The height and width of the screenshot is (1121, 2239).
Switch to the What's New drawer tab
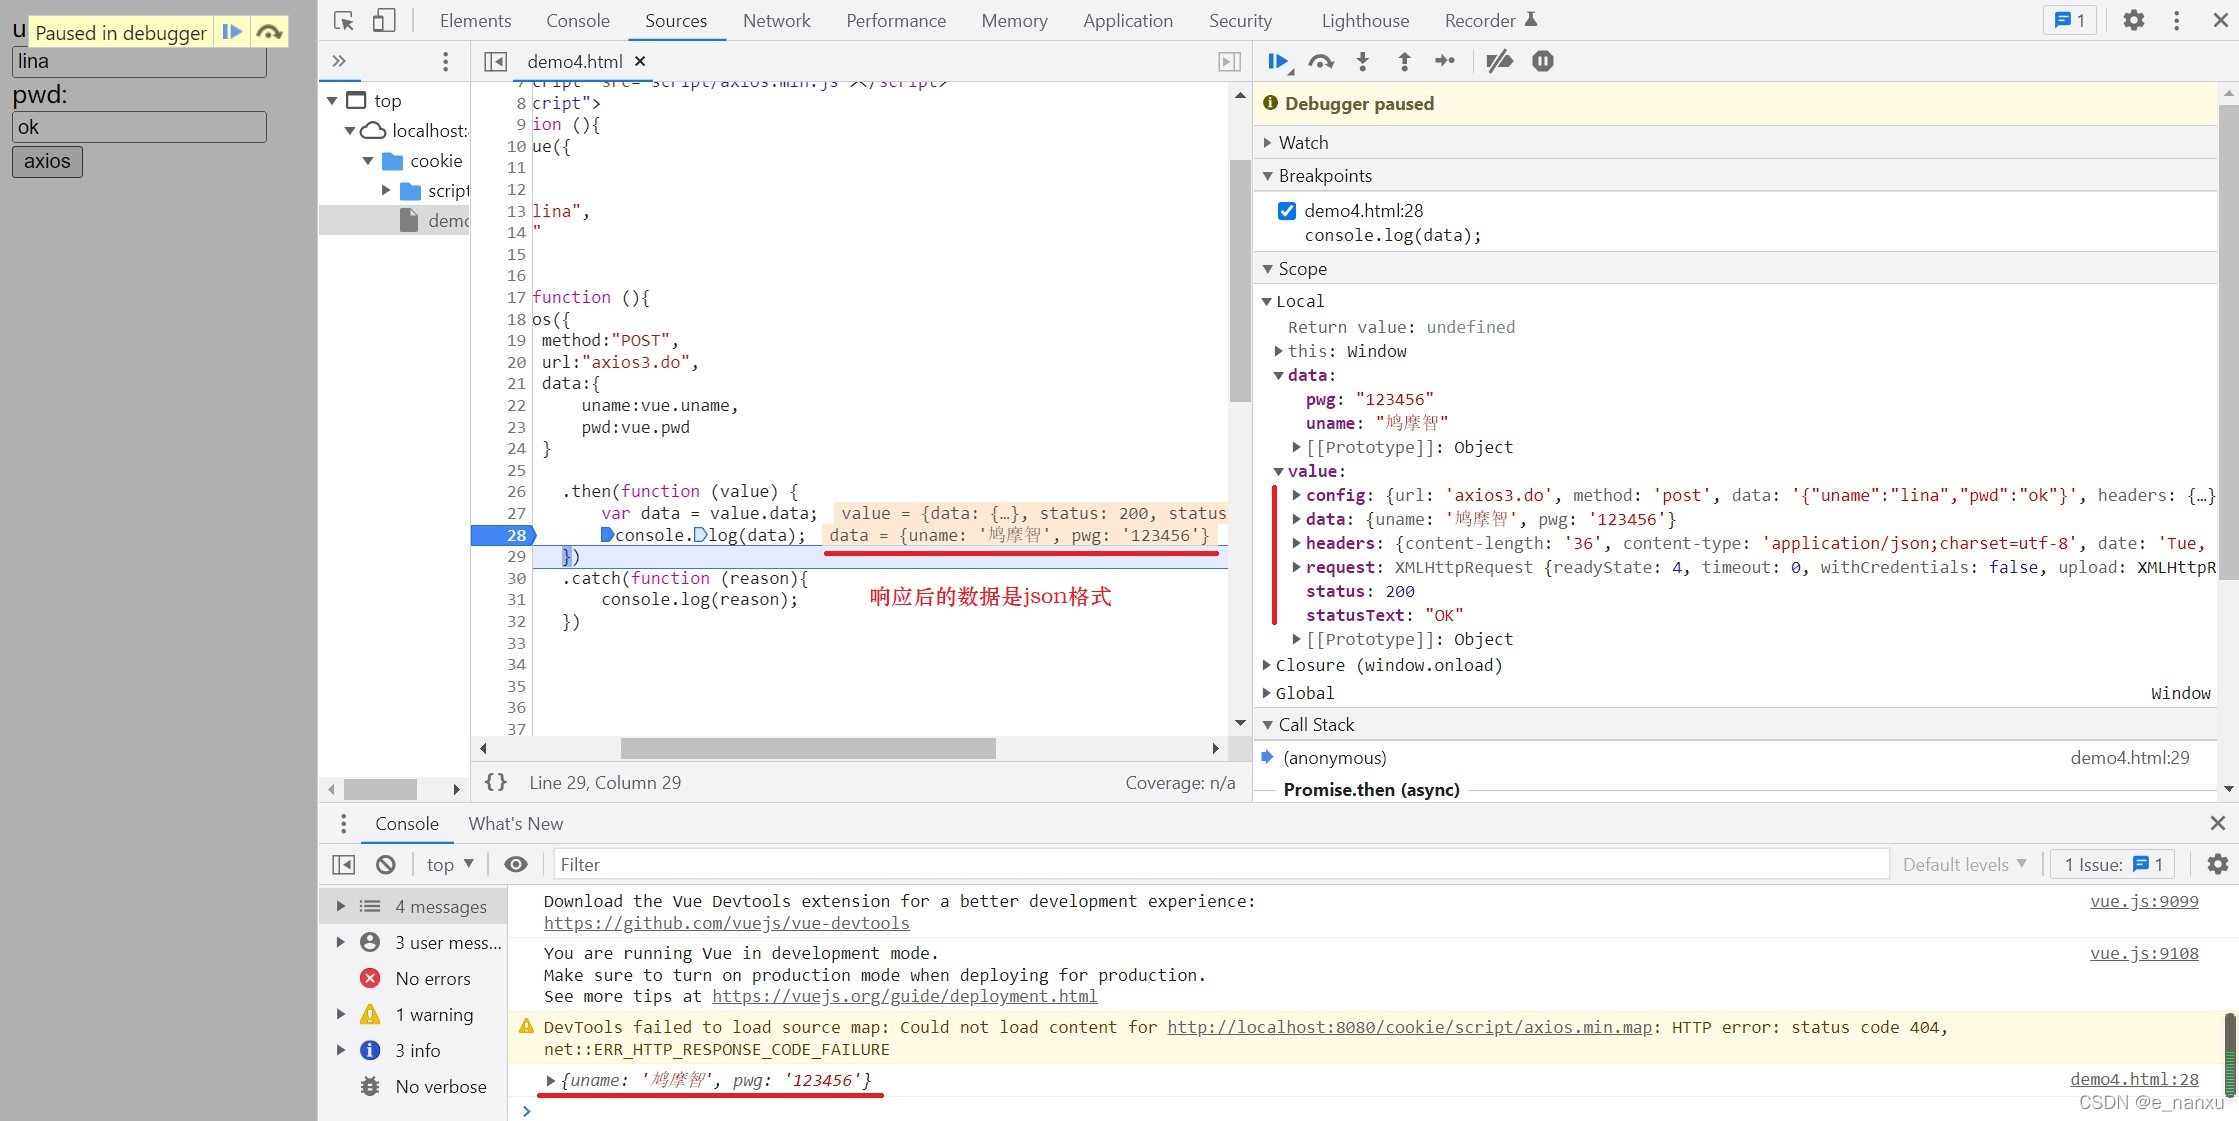click(516, 824)
